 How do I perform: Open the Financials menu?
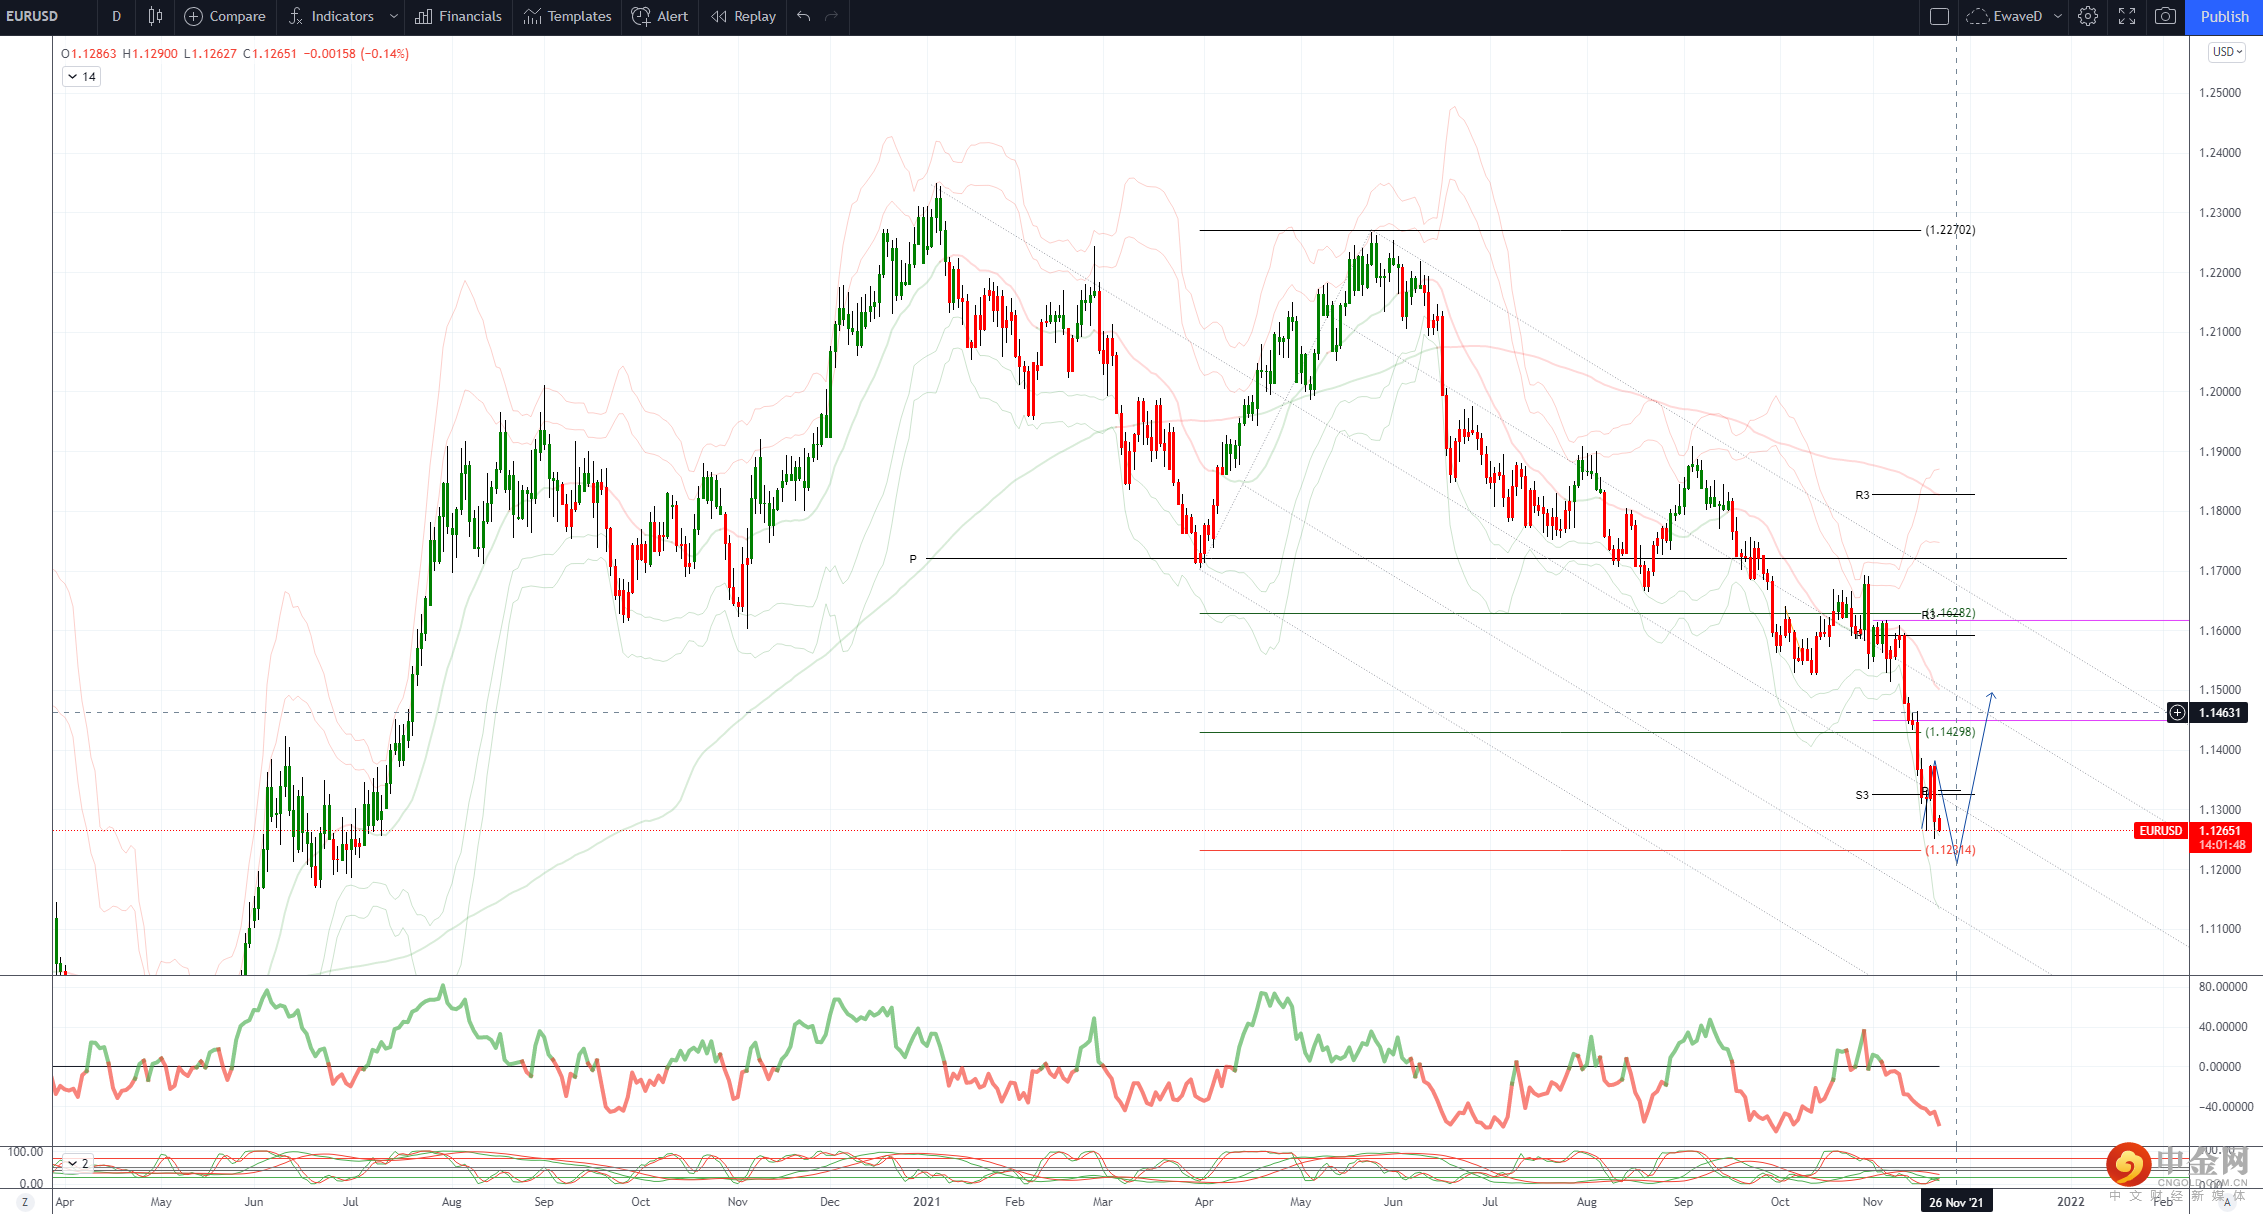(x=458, y=16)
